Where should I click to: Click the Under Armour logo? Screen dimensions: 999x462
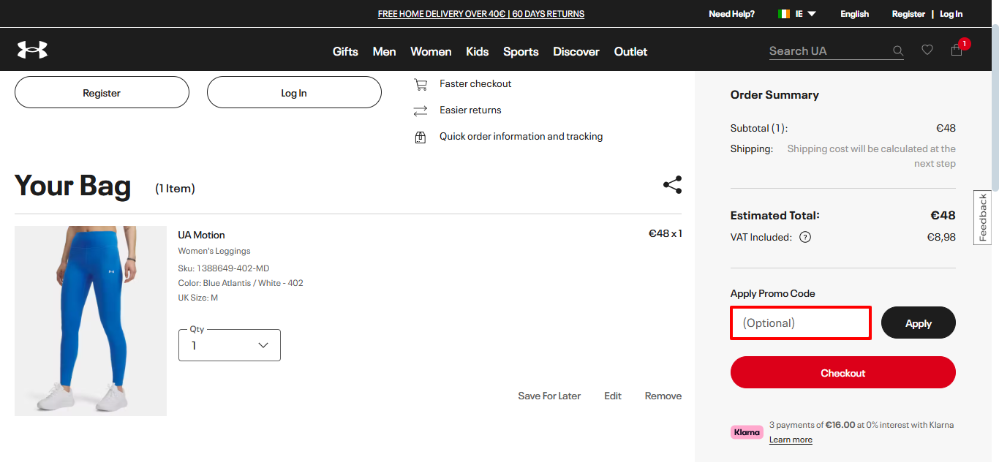32,50
